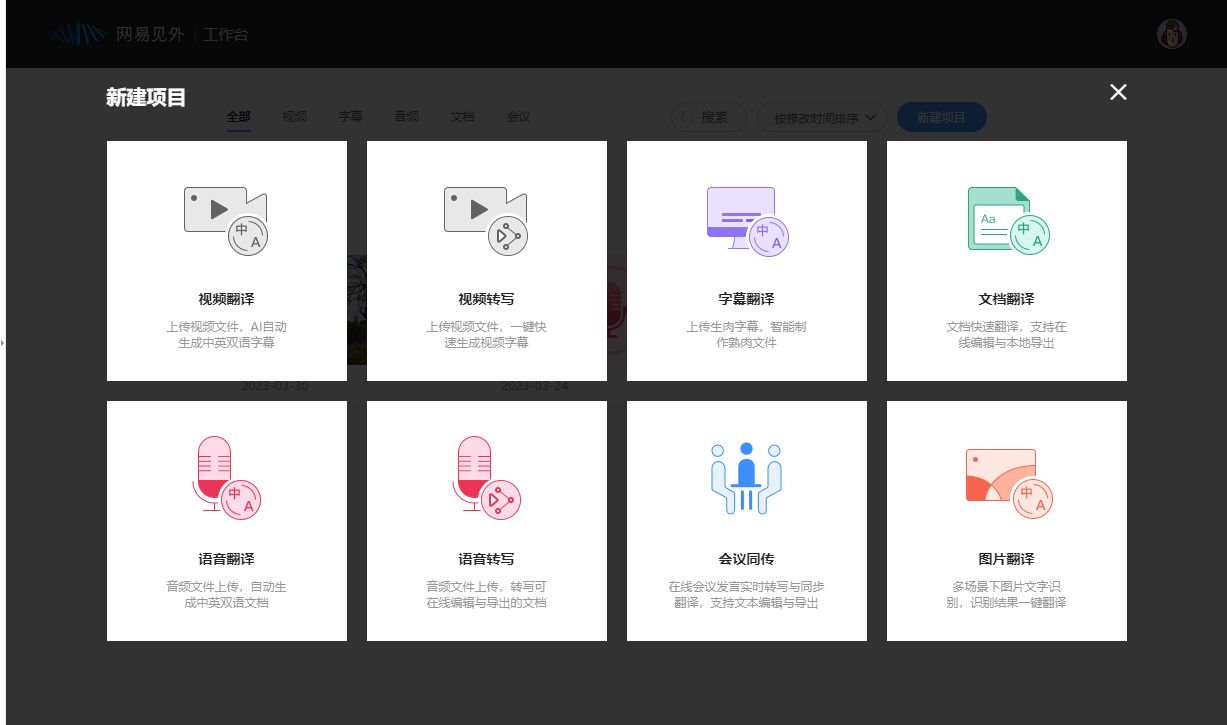Select the 语音转写 microphone icon
Viewport: 1227px width, 725px height.
coord(486,478)
